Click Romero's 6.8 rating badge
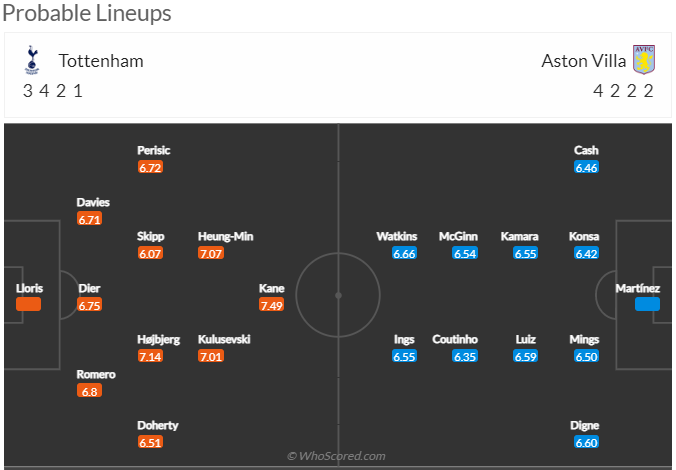Image resolution: width=676 pixels, height=470 pixels. [89, 391]
